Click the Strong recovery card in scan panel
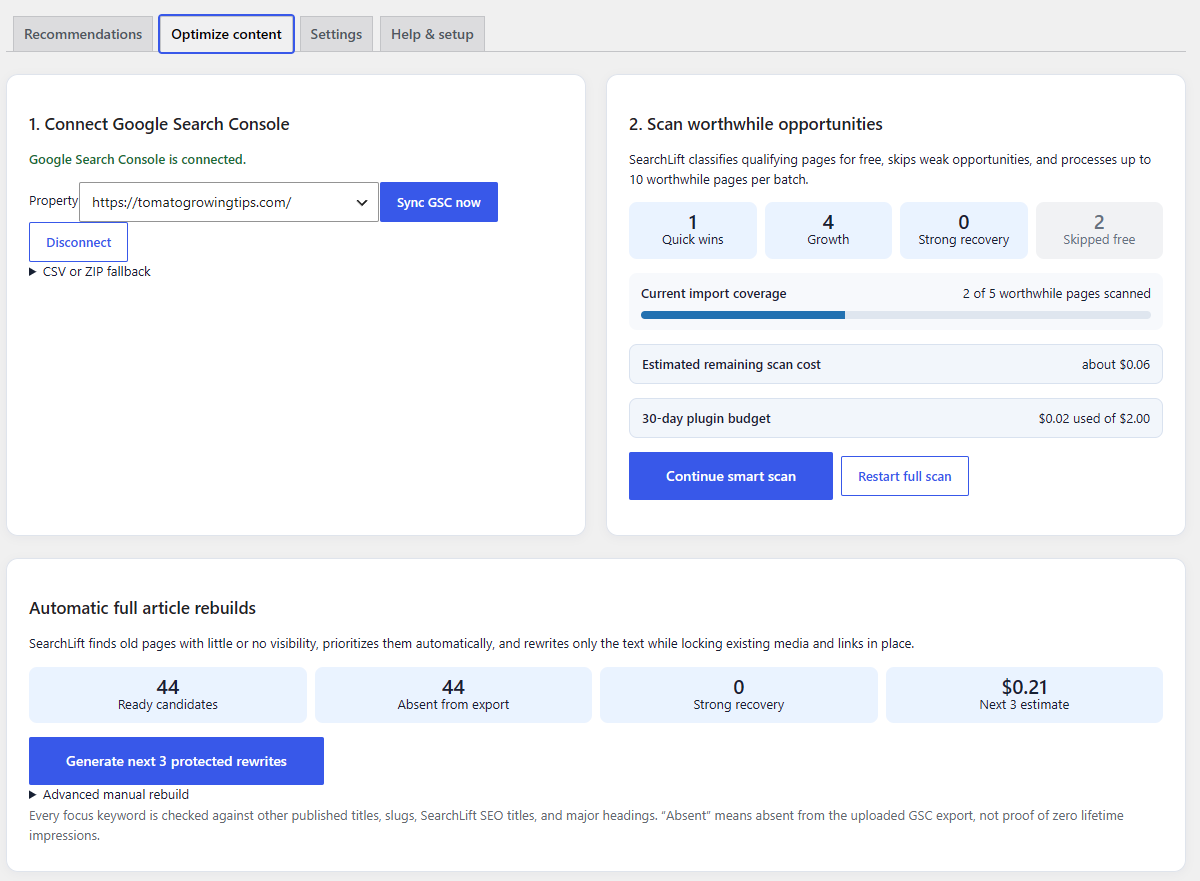This screenshot has height=881, width=1200. [x=964, y=230]
